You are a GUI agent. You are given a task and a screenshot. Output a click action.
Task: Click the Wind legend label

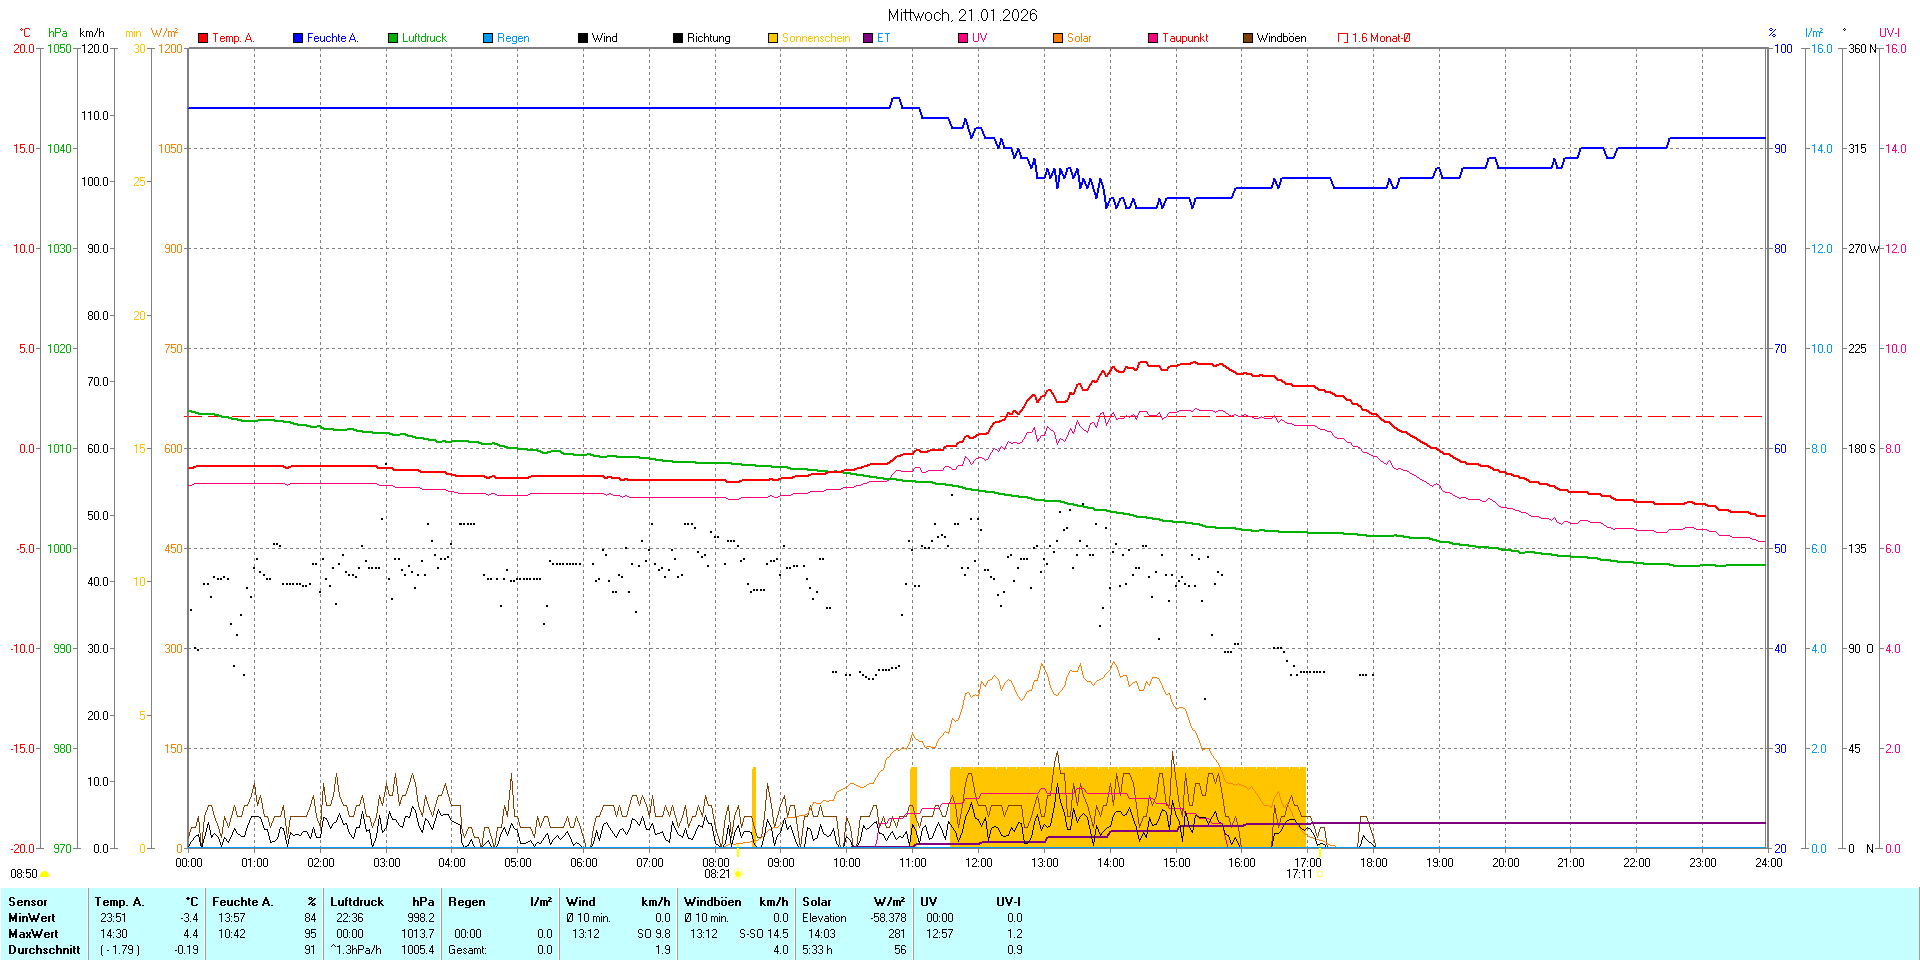[604, 38]
